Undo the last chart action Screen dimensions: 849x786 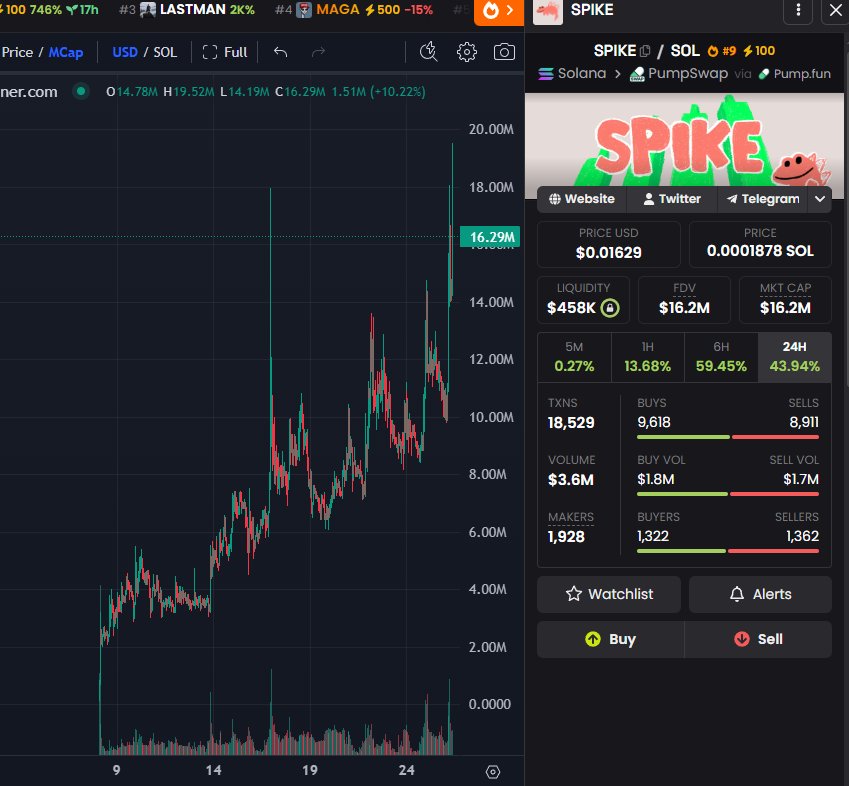point(280,52)
